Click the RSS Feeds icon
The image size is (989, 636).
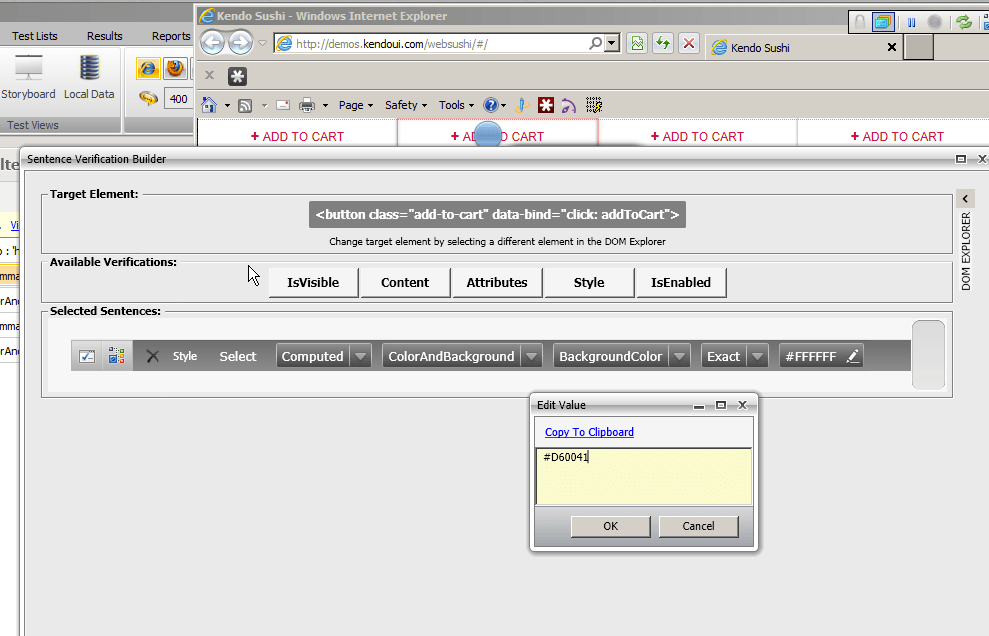tap(245, 105)
